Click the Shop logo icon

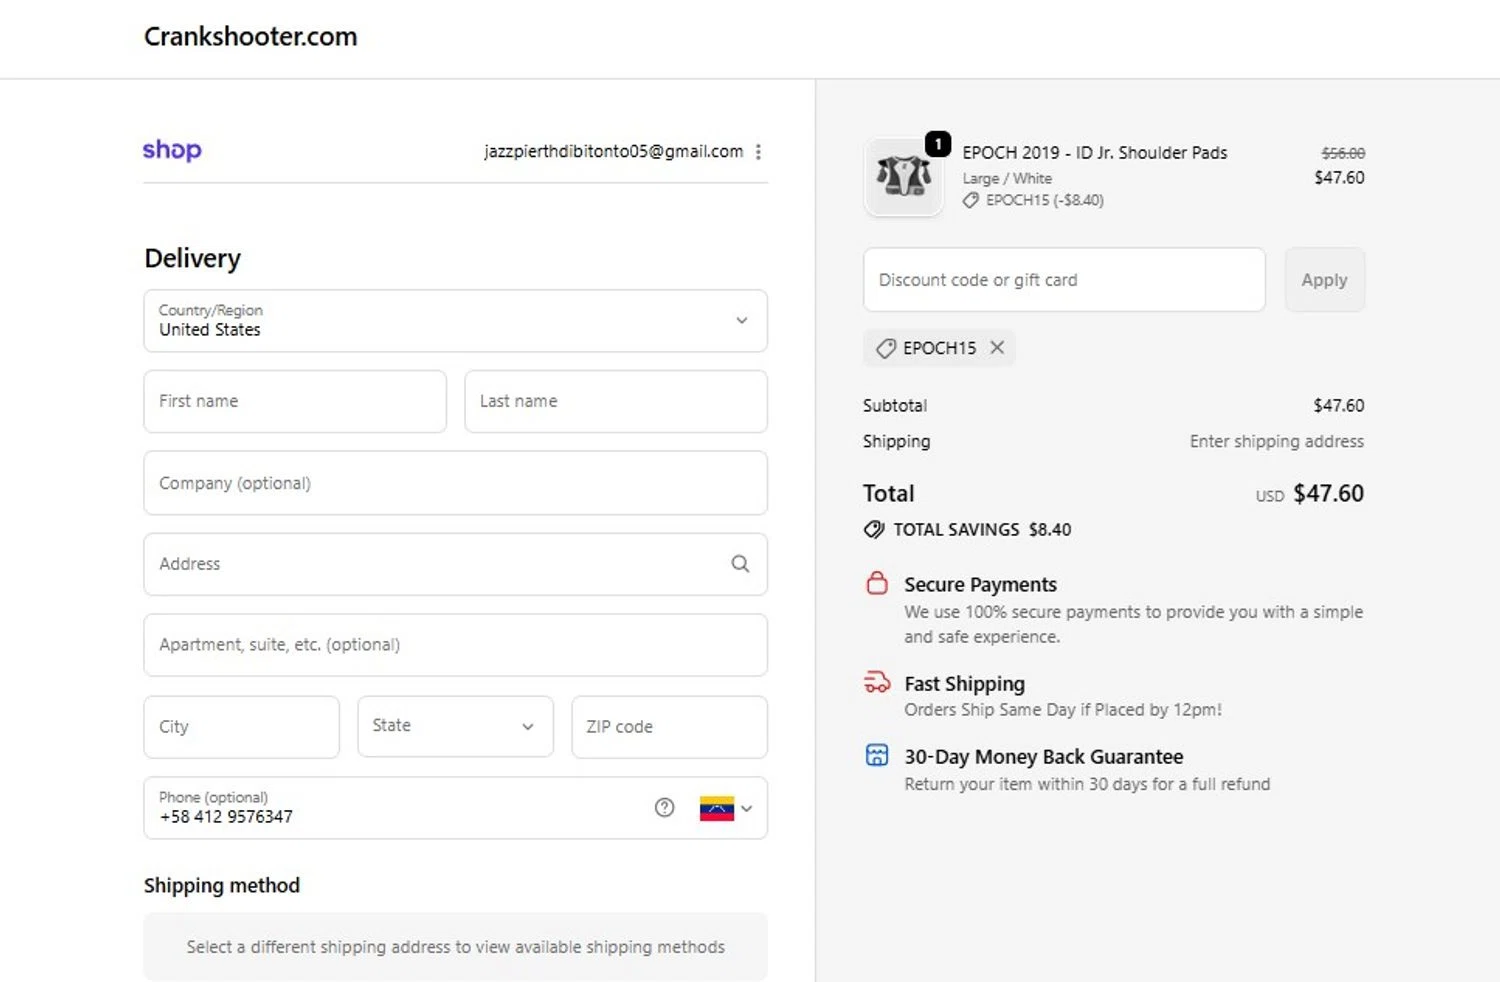[x=172, y=150]
